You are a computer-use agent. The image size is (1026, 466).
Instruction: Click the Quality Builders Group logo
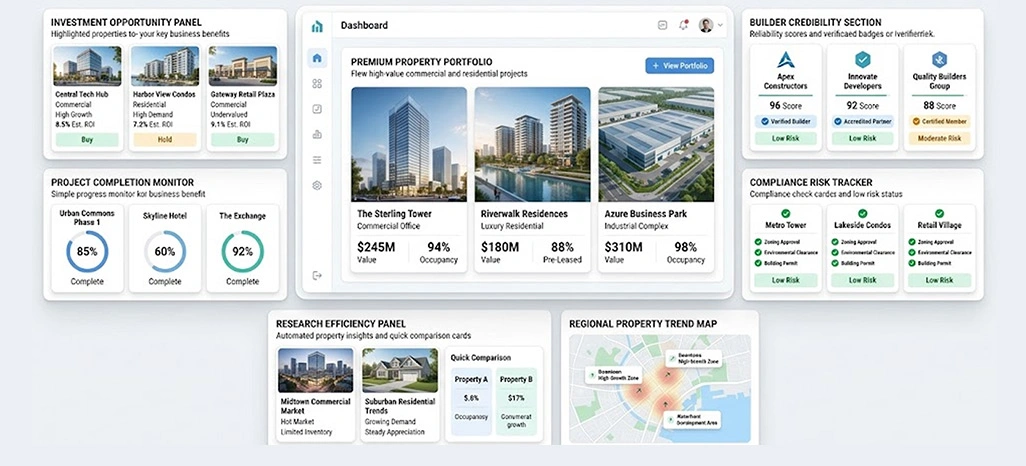click(940, 60)
